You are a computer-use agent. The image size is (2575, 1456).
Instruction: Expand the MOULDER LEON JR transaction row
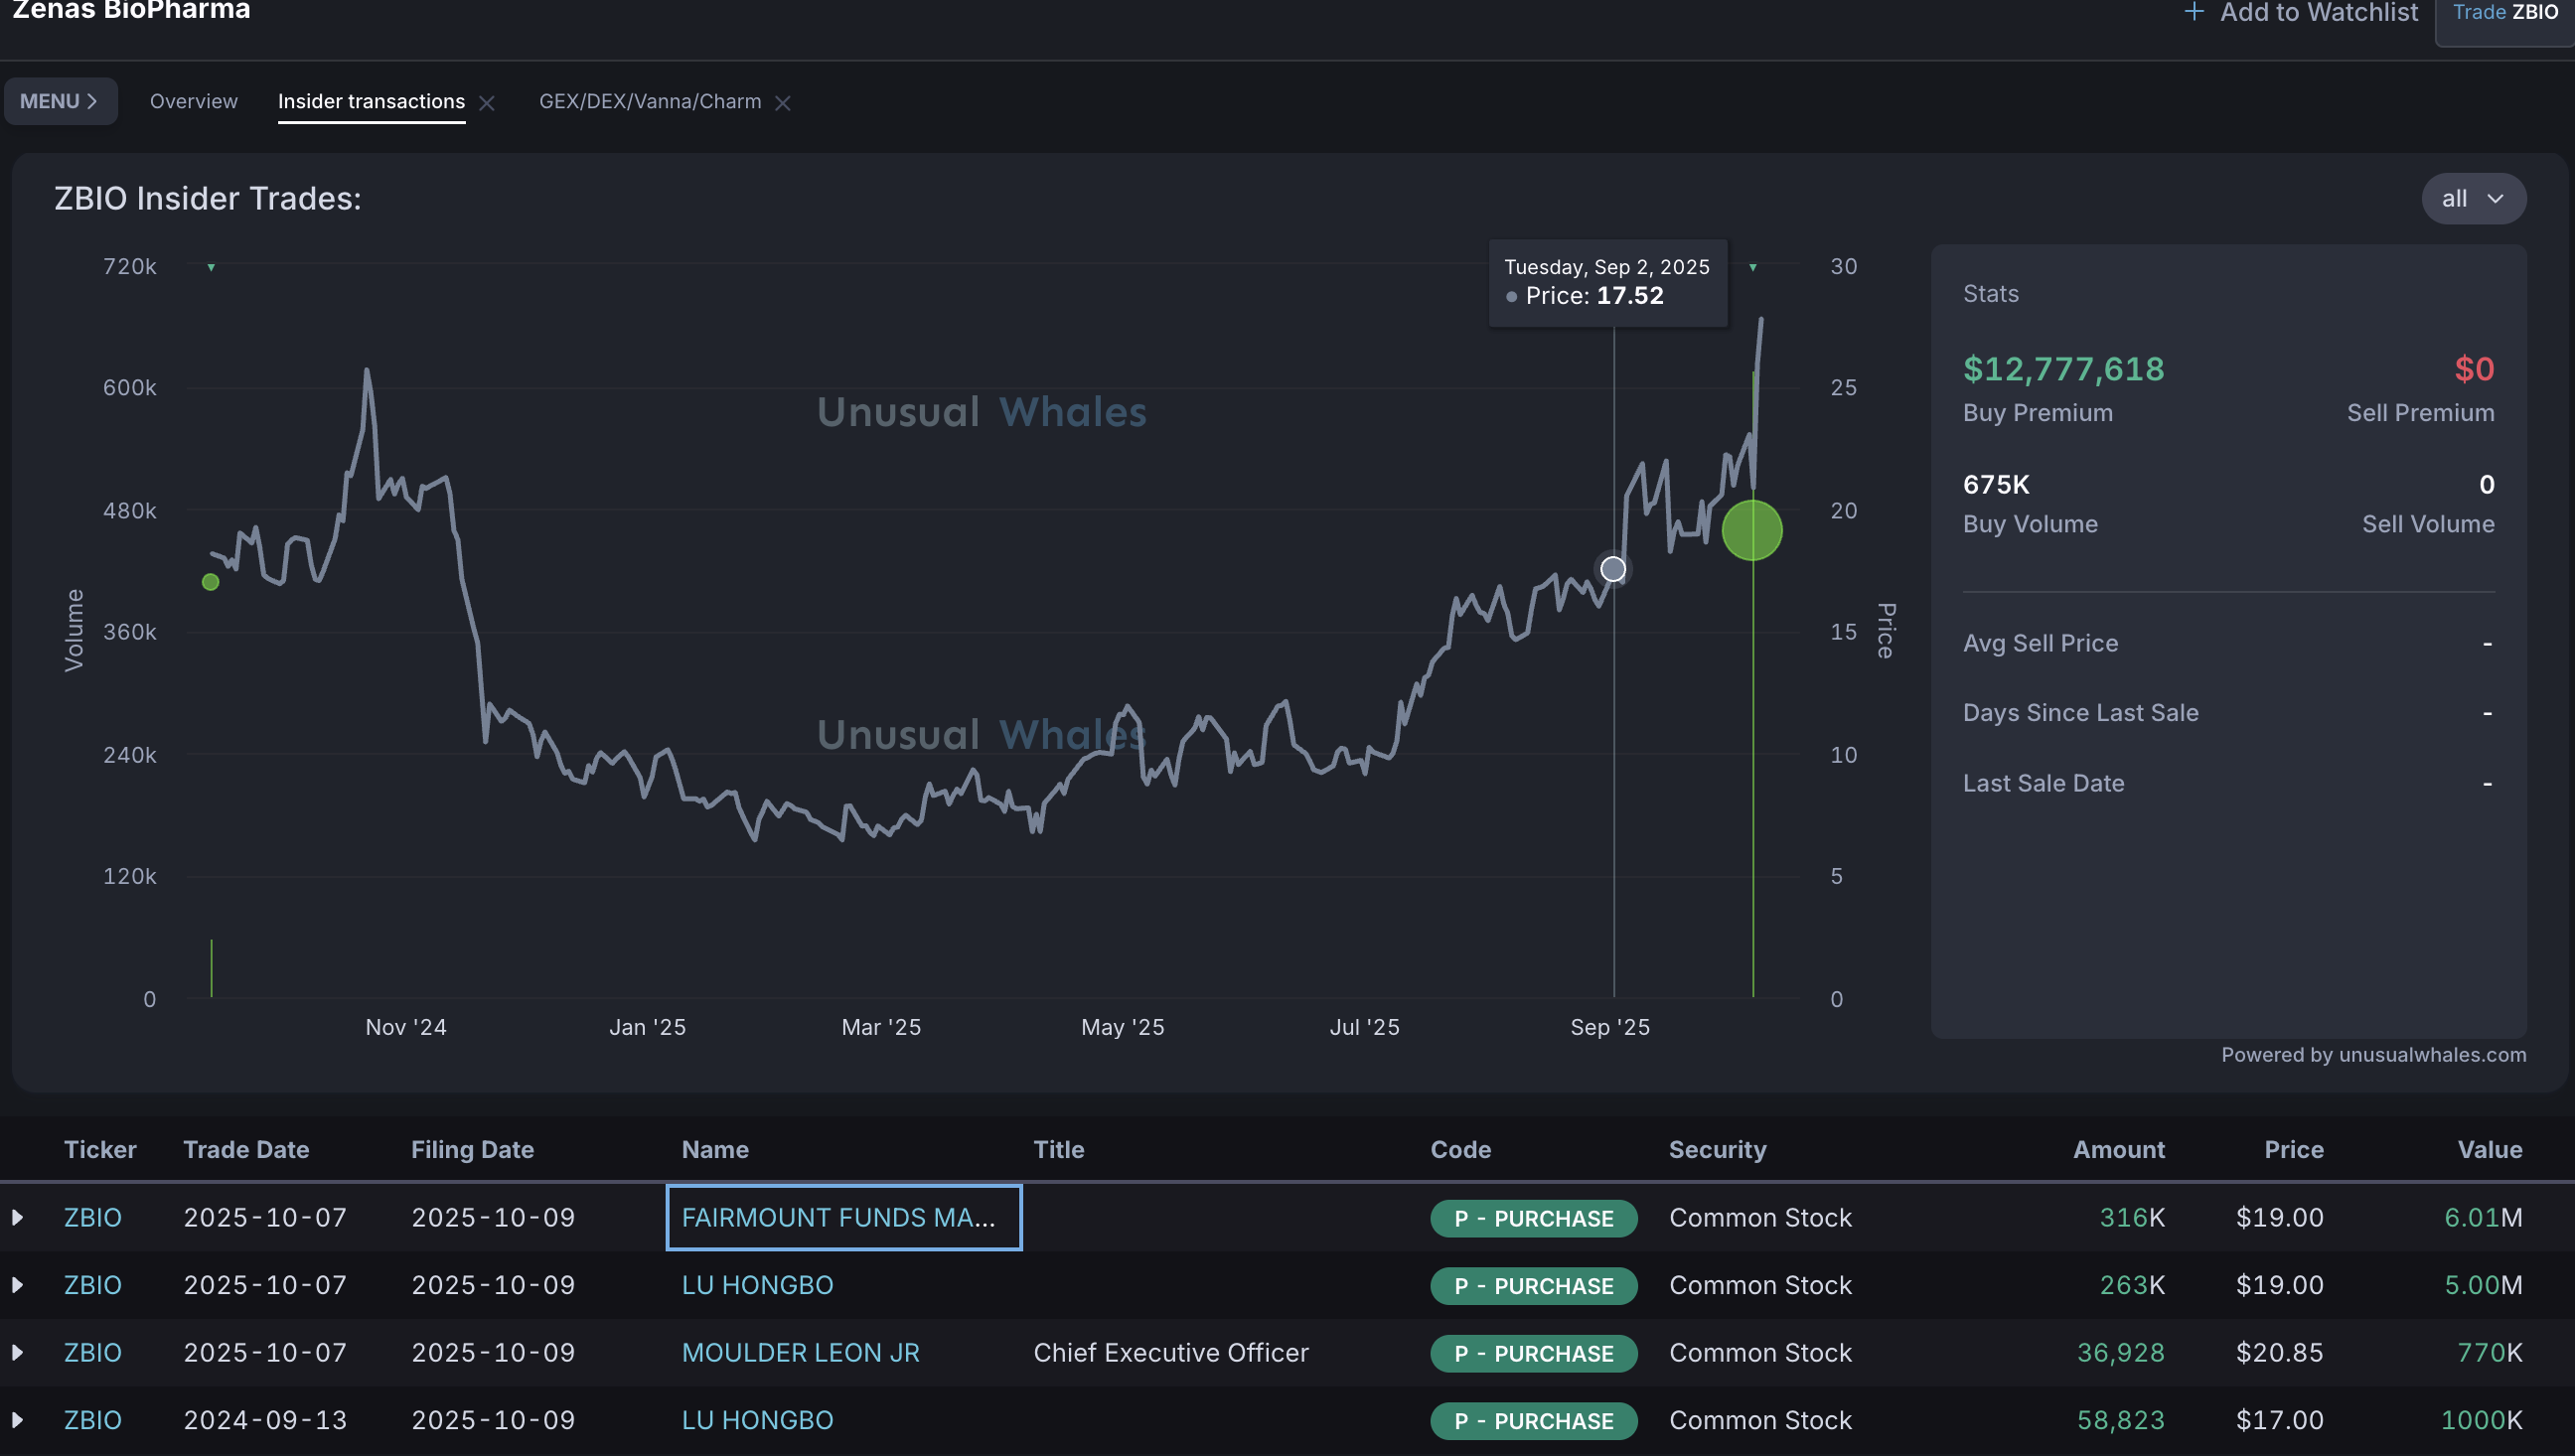click(18, 1352)
